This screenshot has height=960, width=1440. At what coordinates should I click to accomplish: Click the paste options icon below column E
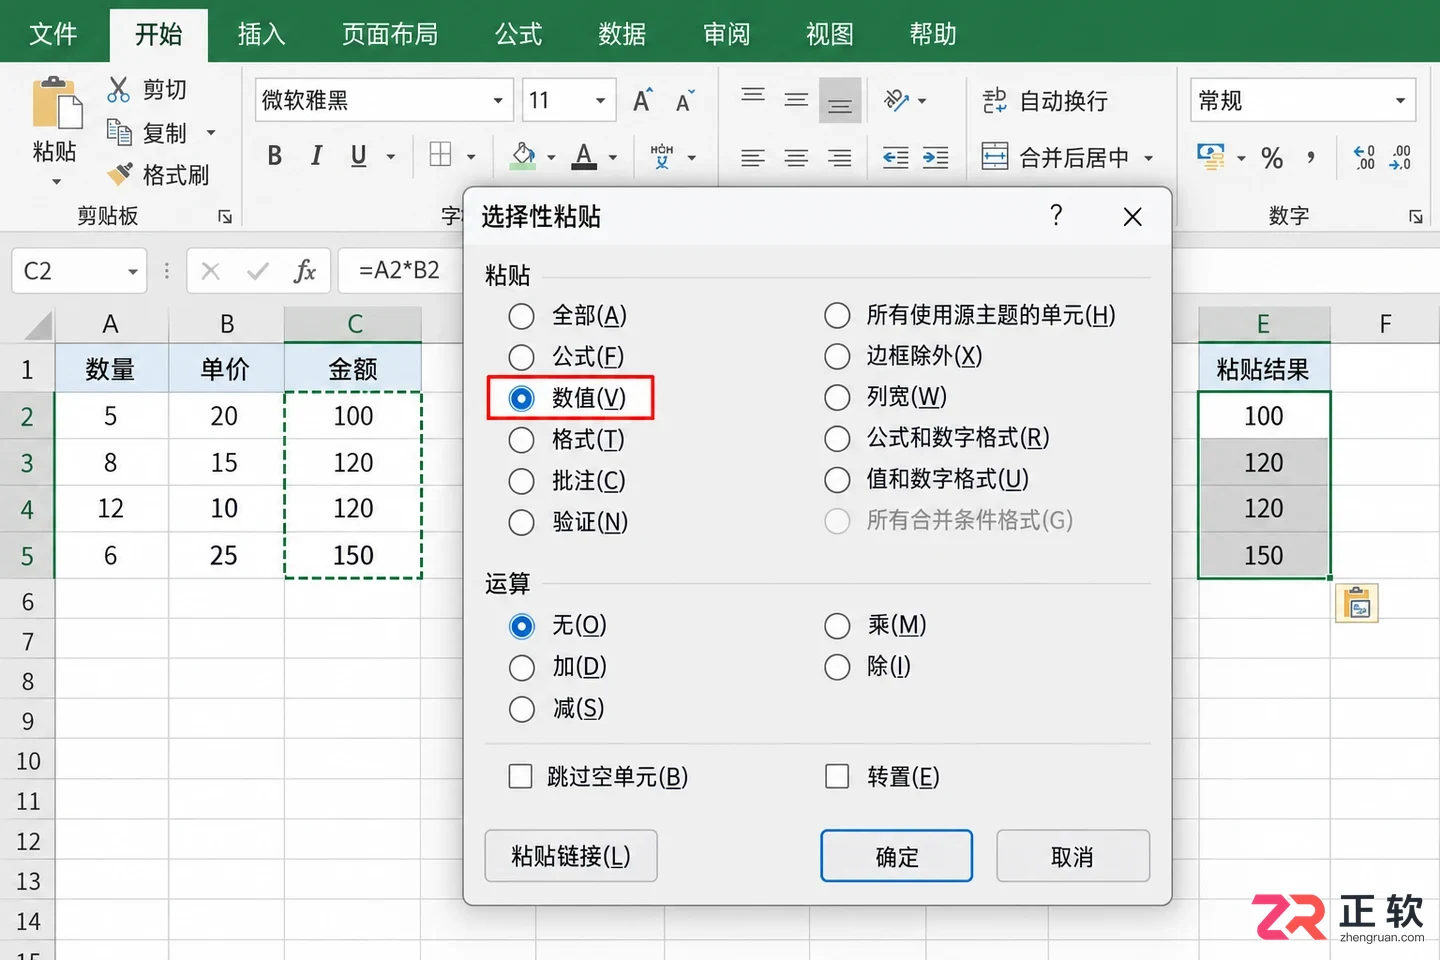coord(1357,603)
